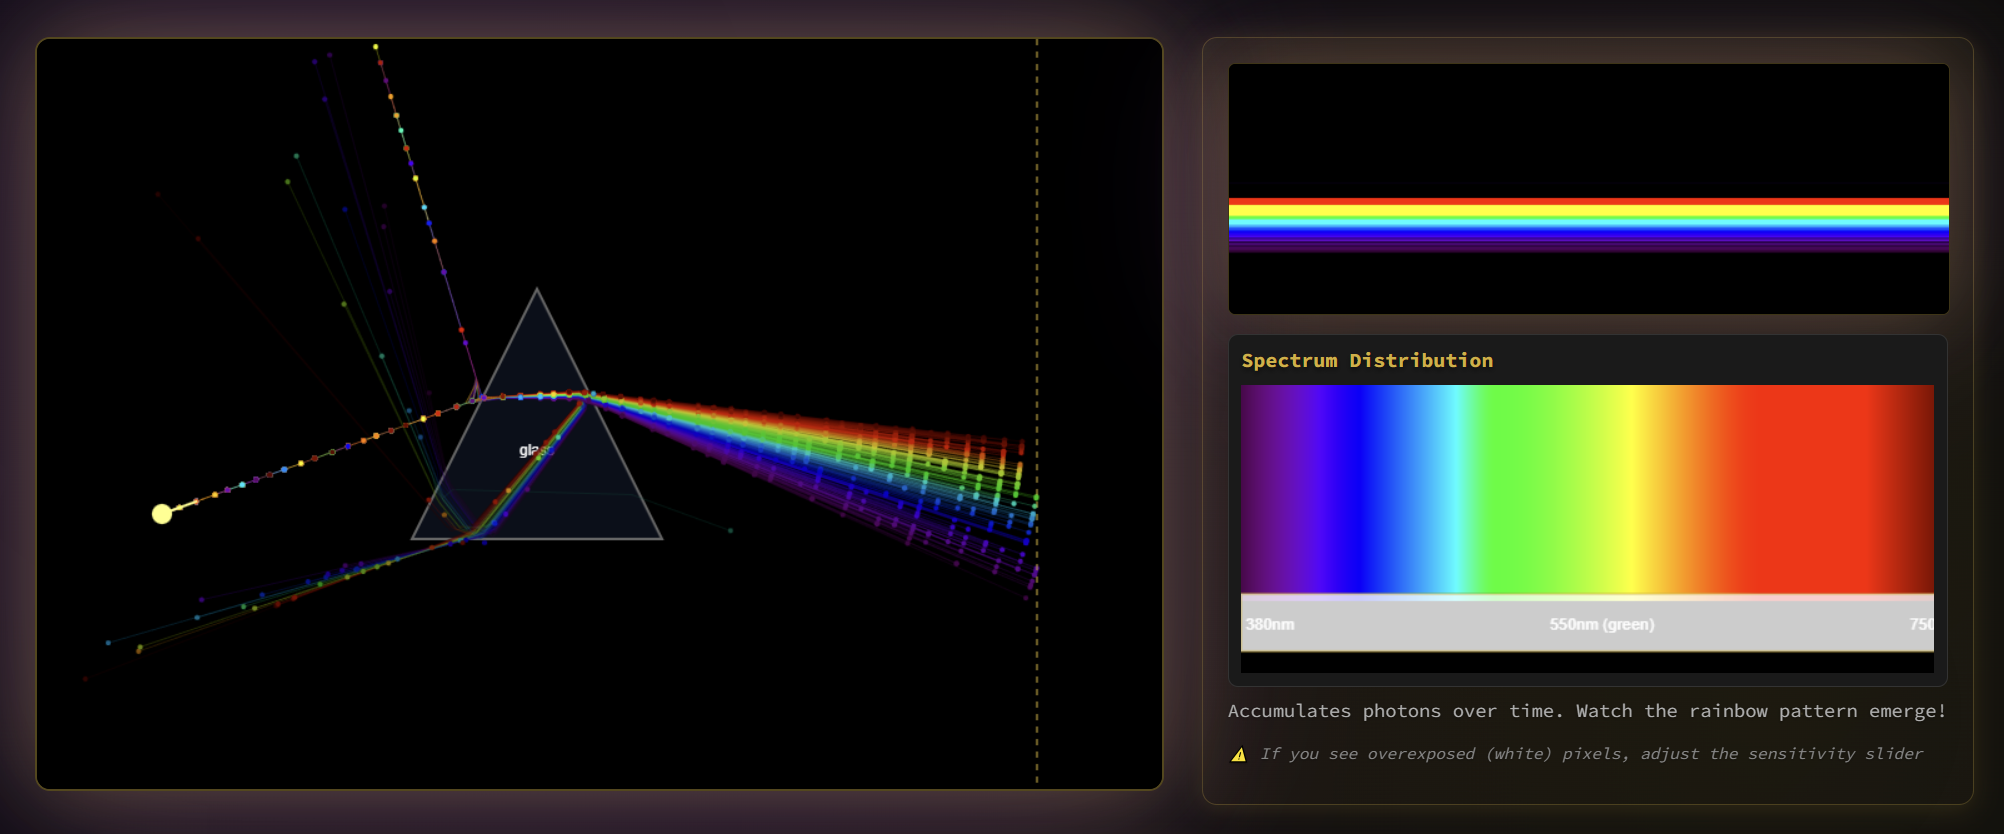Click the yellow light source dot
The height and width of the screenshot is (834, 2004).
pyautogui.click(x=162, y=514)
